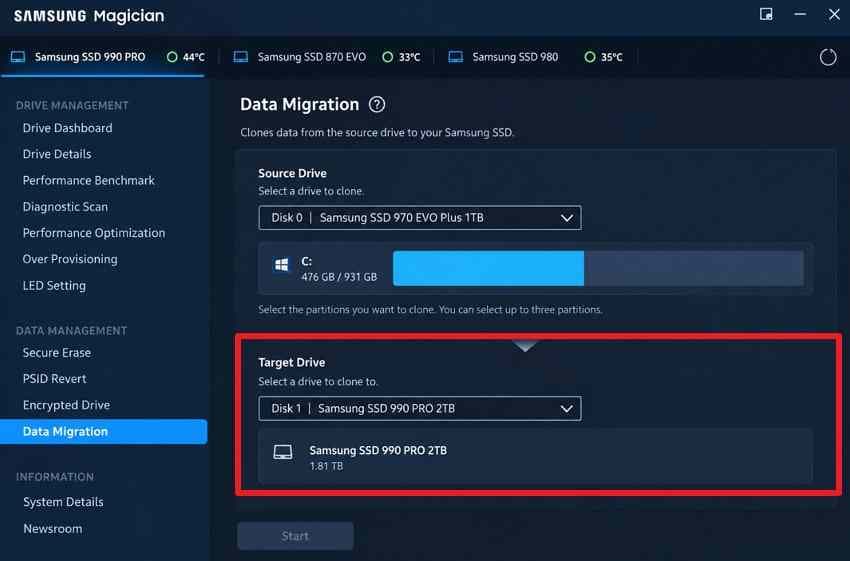Click the 1.81 TB capacity text
The height and width of the screenshot is (561, 850).
click(326, 466)
